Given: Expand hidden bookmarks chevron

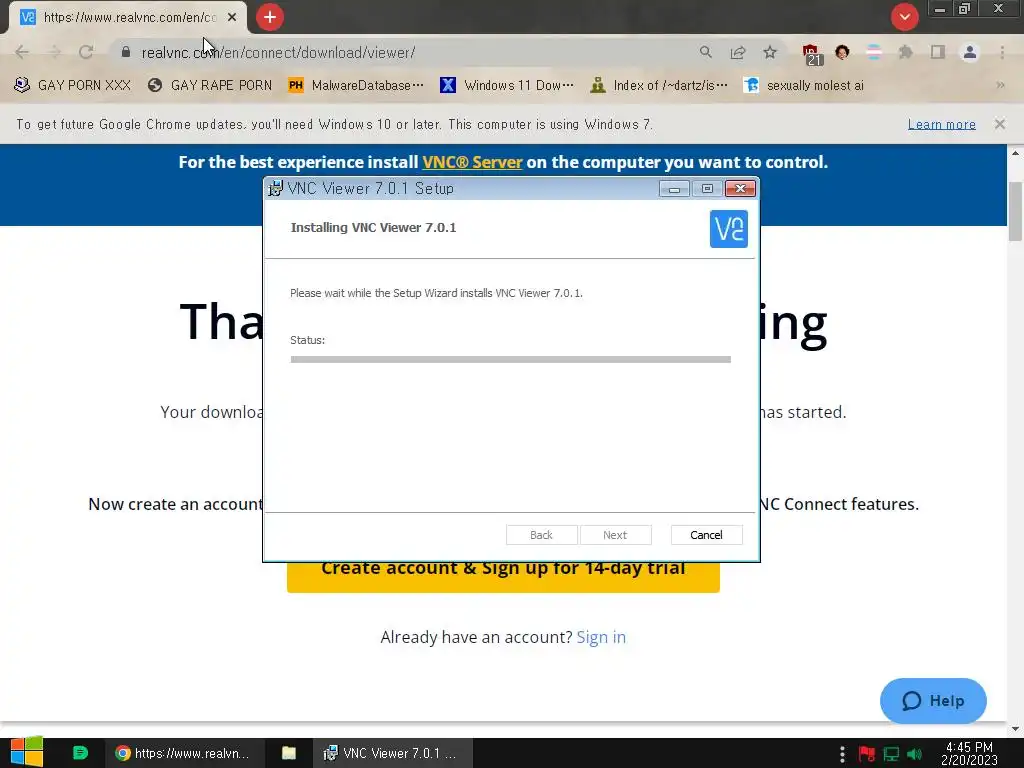Looking at the screenshot, I should [x=1000, y=86].
